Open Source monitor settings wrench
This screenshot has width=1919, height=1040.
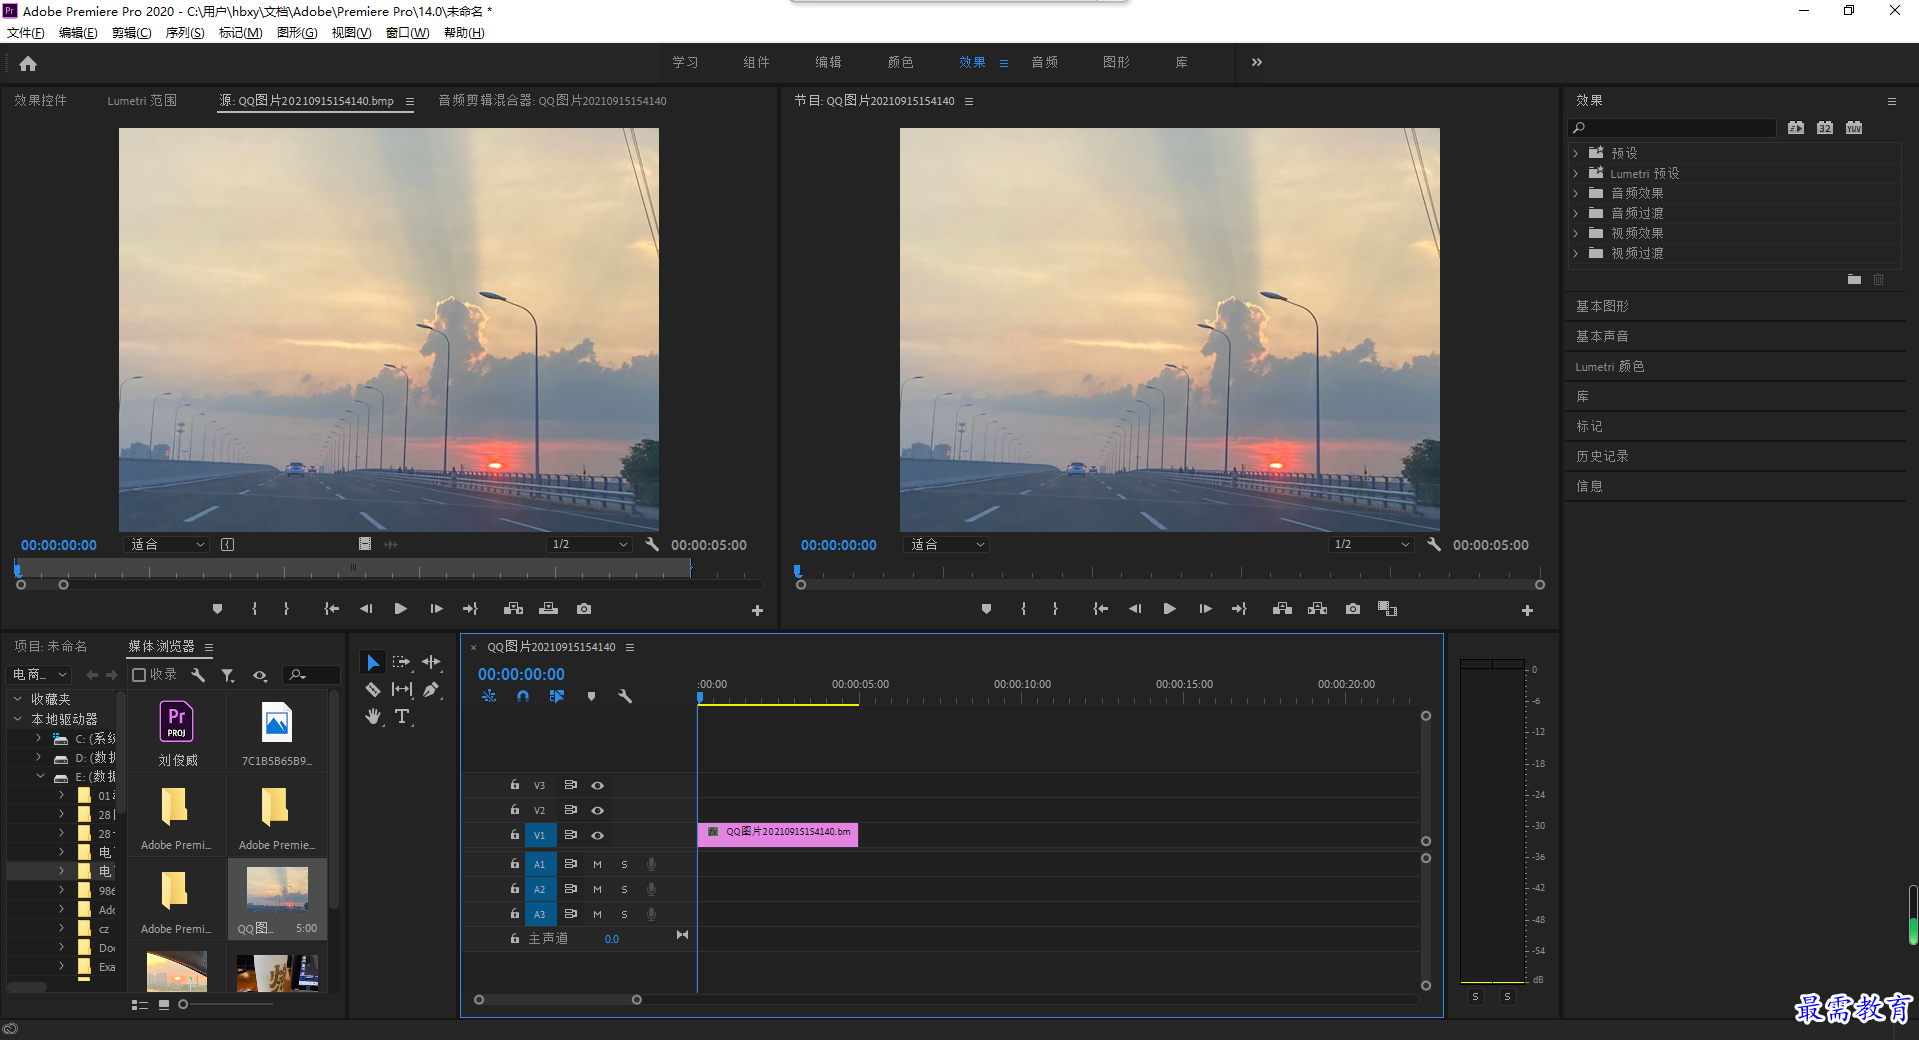pyautogui.click(x=652, y=544)
